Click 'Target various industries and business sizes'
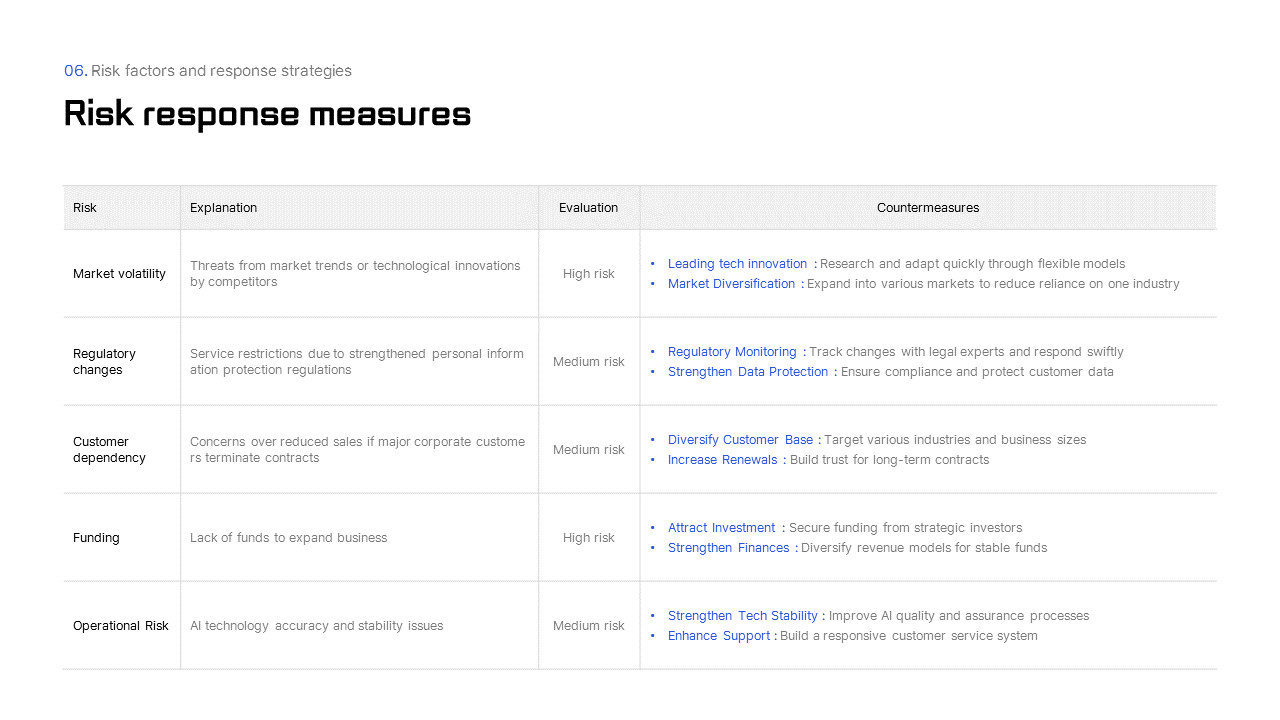Image resolution: width=1280 pixels, height=720 pixels. click(955, 440)
